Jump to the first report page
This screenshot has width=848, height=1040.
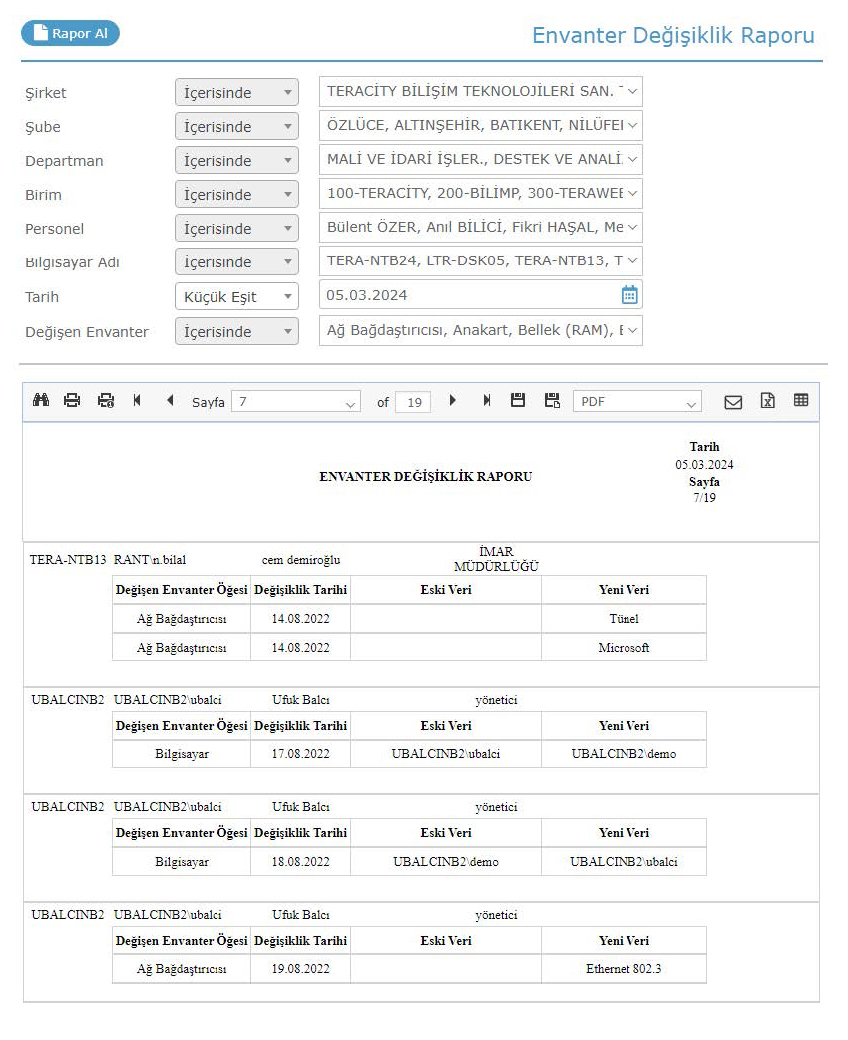137,400
